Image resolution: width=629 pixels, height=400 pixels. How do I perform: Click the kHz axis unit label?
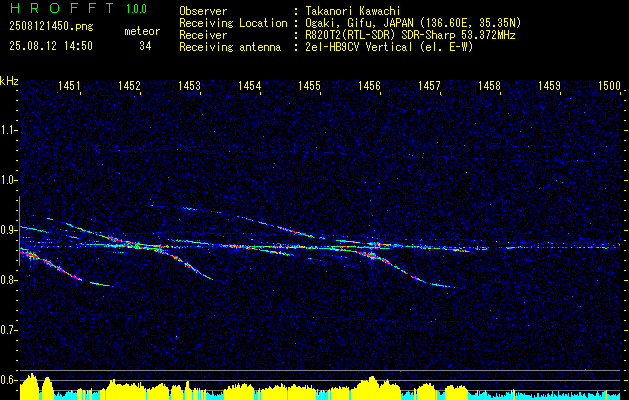coord(10,81)
